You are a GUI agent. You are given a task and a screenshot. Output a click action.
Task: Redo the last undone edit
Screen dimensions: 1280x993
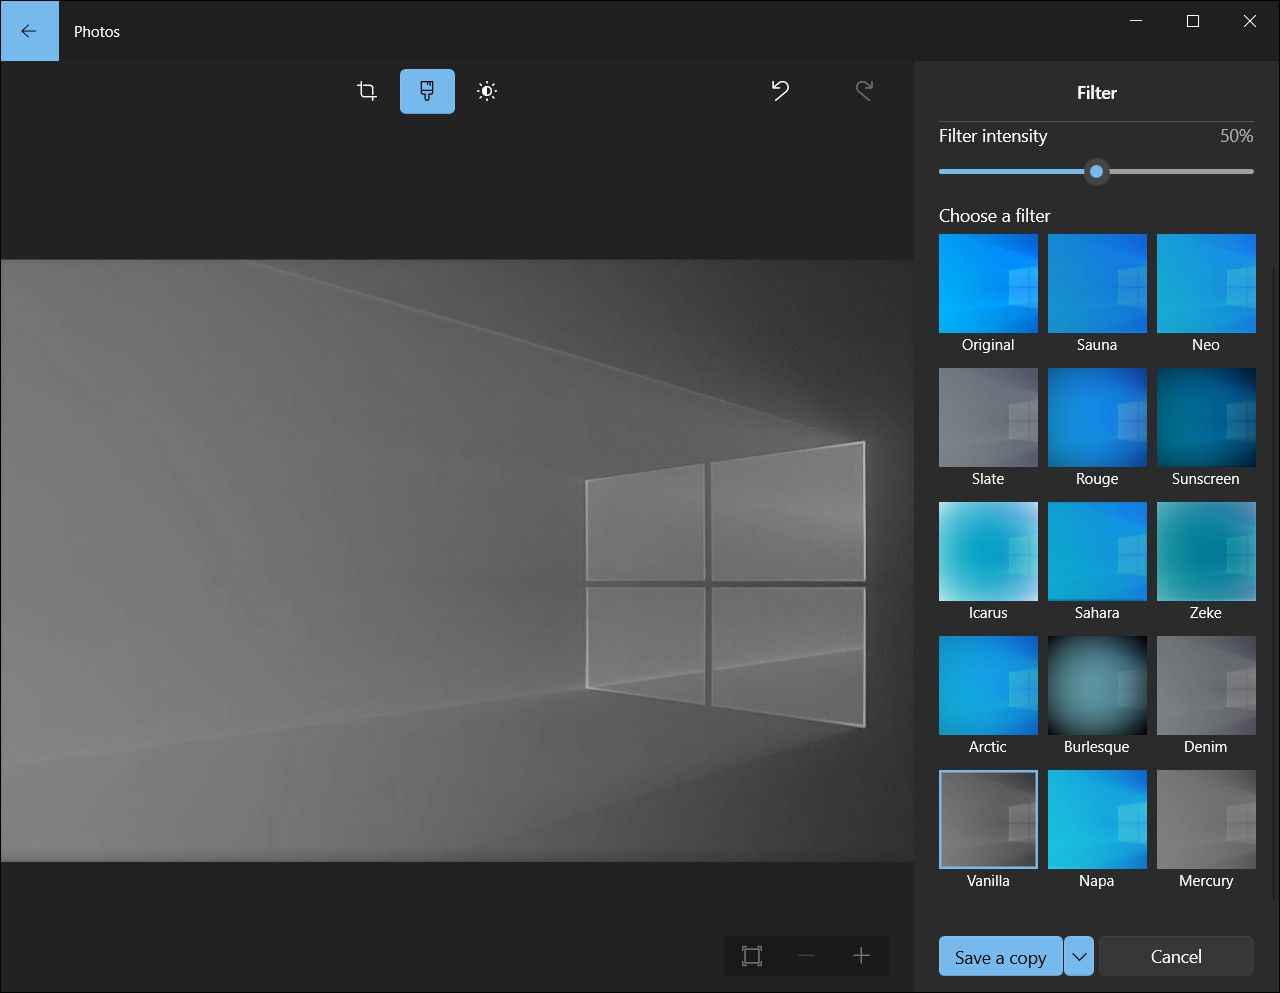[x=864, y=91]
